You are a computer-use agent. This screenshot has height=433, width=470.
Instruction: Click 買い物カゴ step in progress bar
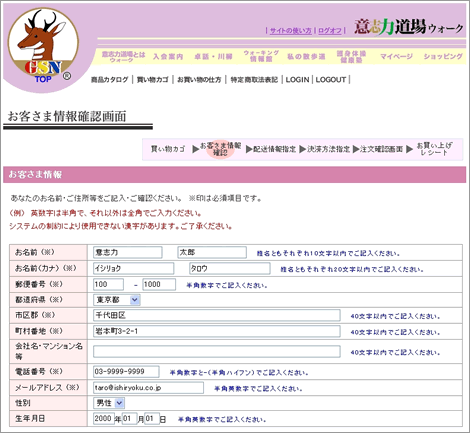(168, 149)
